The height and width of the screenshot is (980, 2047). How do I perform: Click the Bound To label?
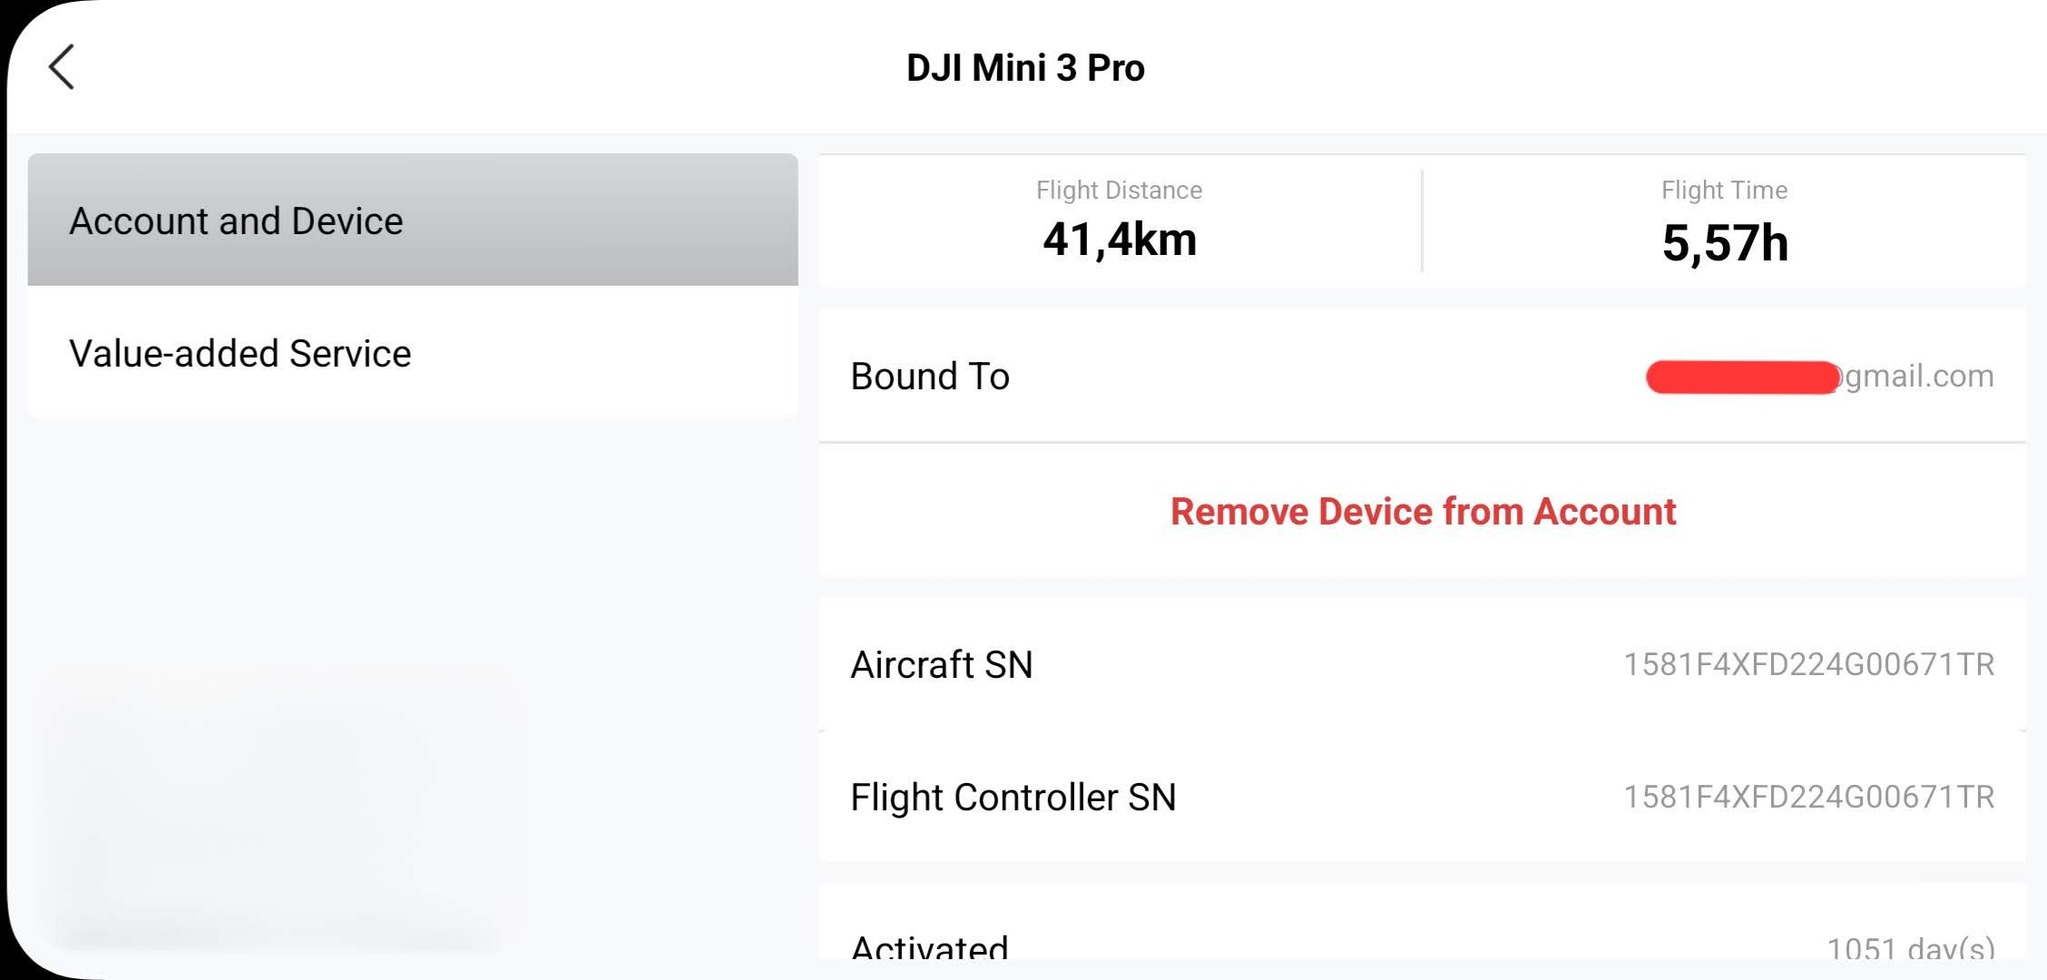(x=930, y=376)
